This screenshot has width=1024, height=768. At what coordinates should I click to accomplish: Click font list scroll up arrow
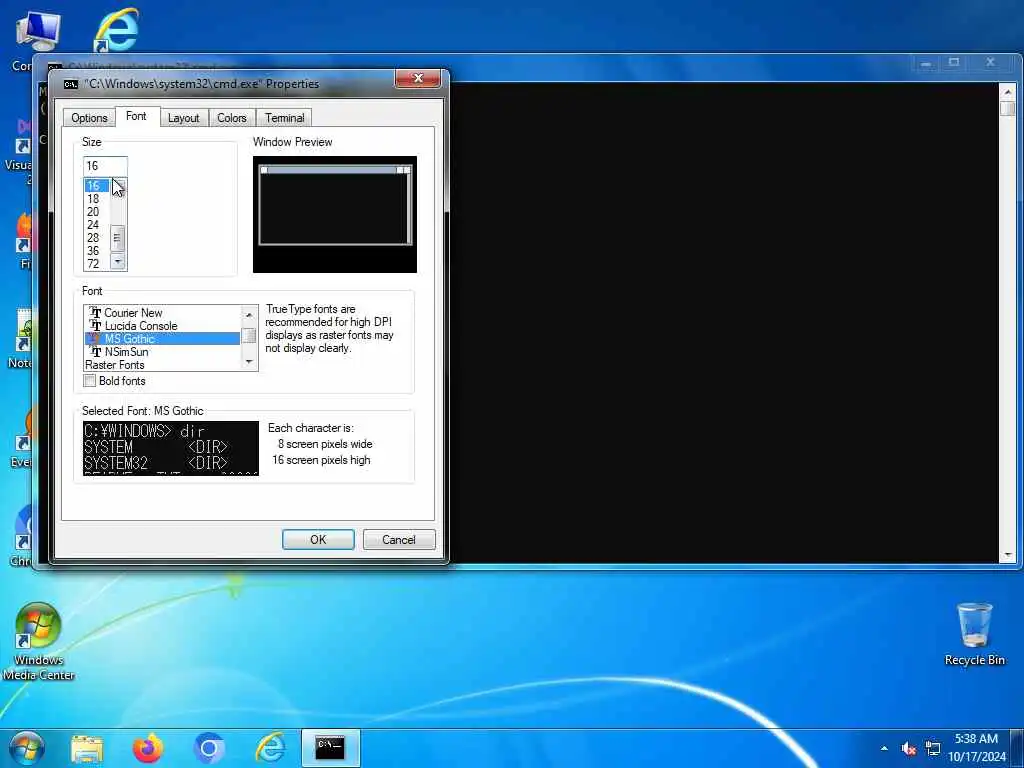tap(249, 315)
